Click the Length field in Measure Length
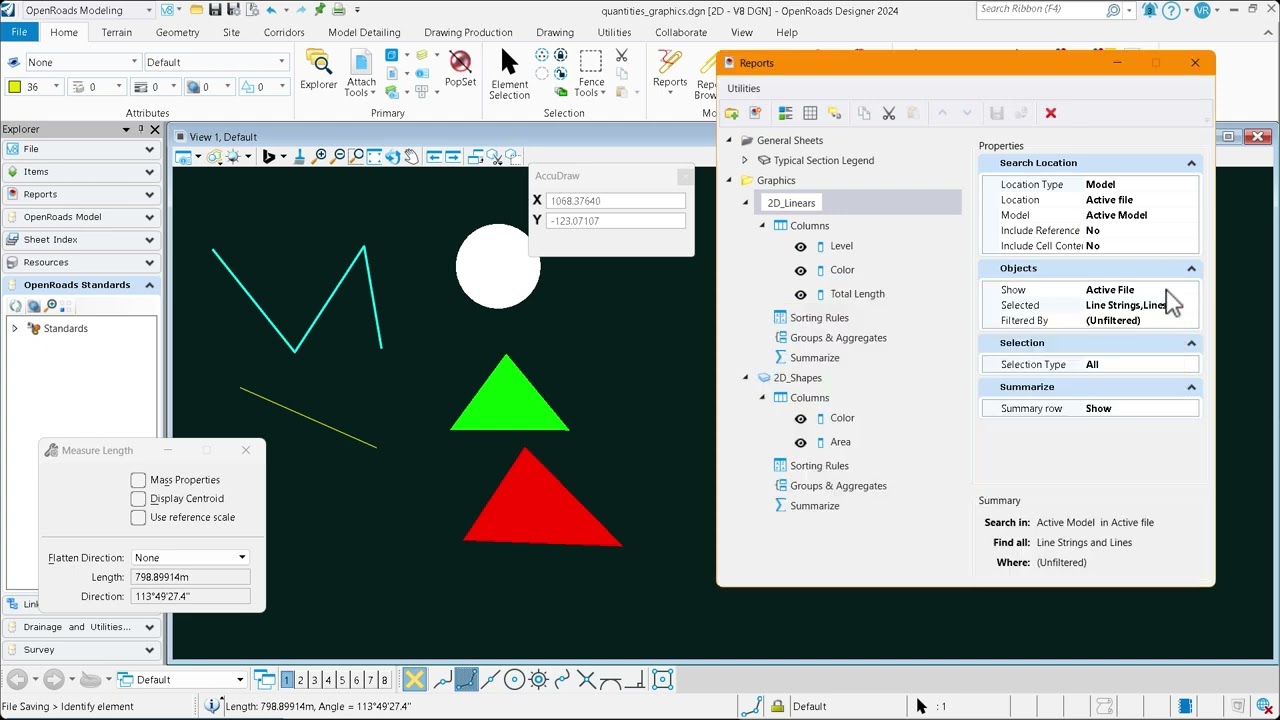The image size is (1280, 720). coord(190,577)
